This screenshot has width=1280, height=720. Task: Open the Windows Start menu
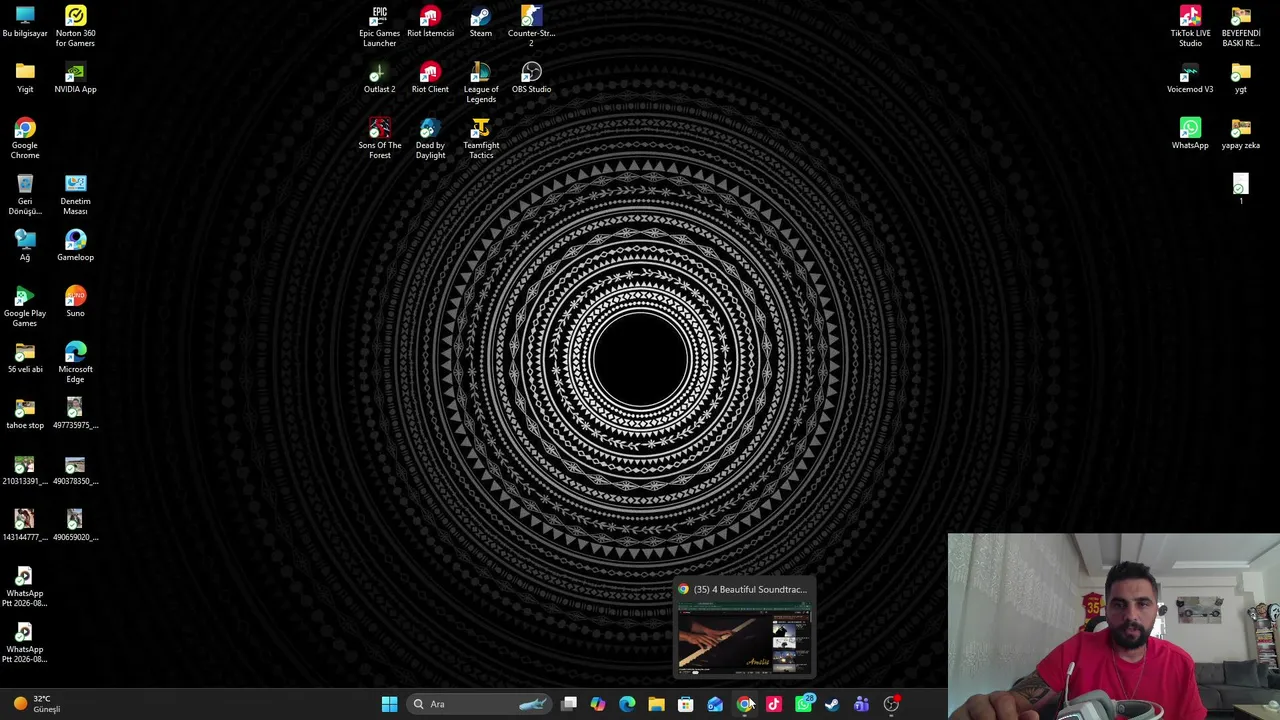click(389, 704)
